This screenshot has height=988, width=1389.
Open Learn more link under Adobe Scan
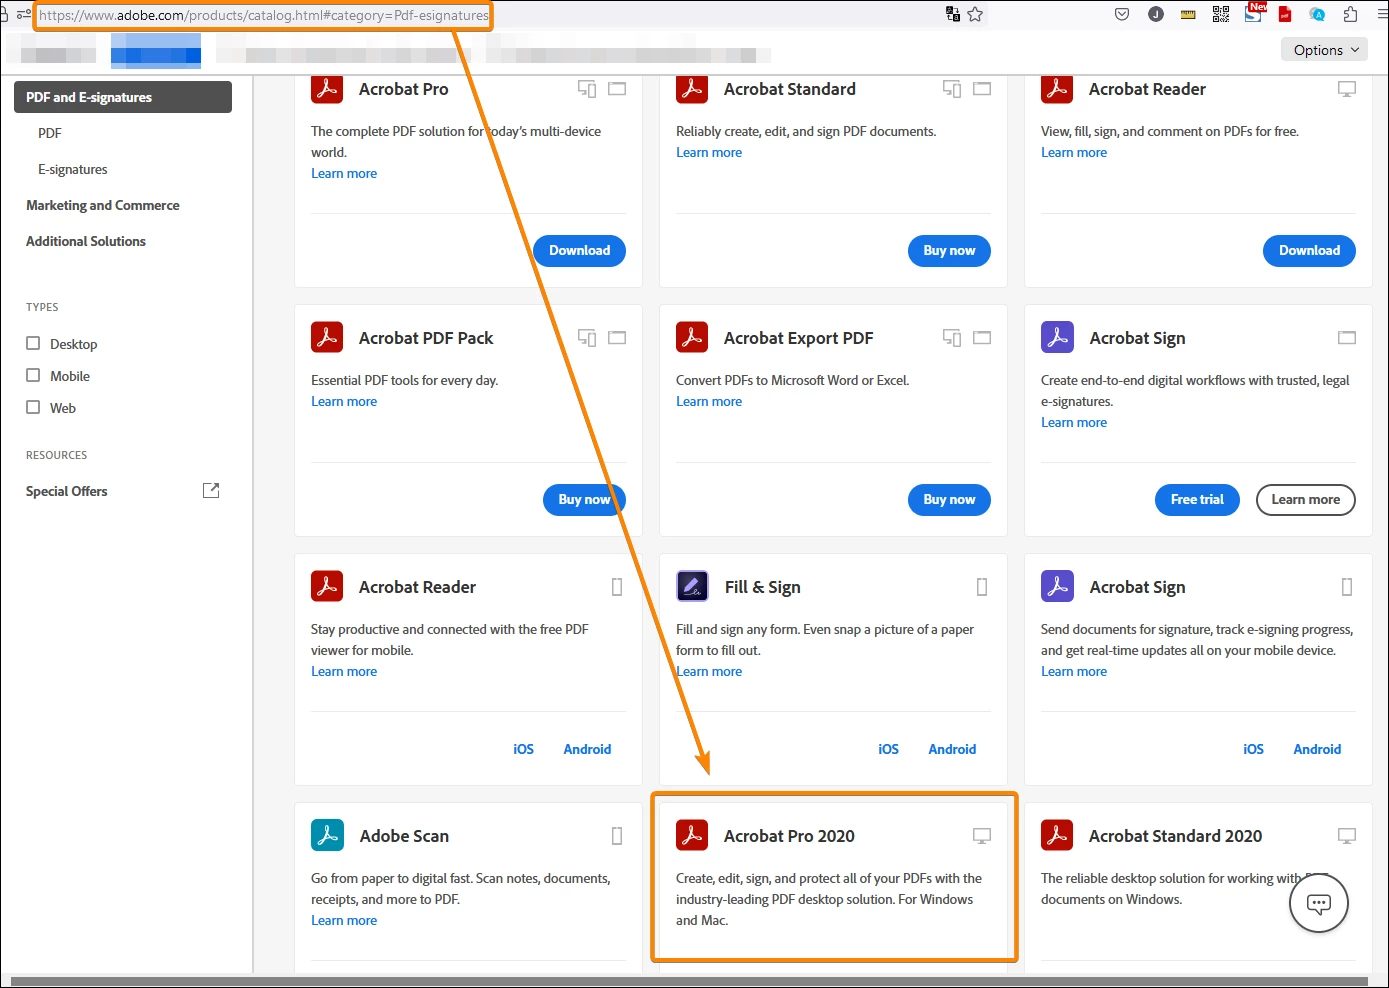click(344, 920)
